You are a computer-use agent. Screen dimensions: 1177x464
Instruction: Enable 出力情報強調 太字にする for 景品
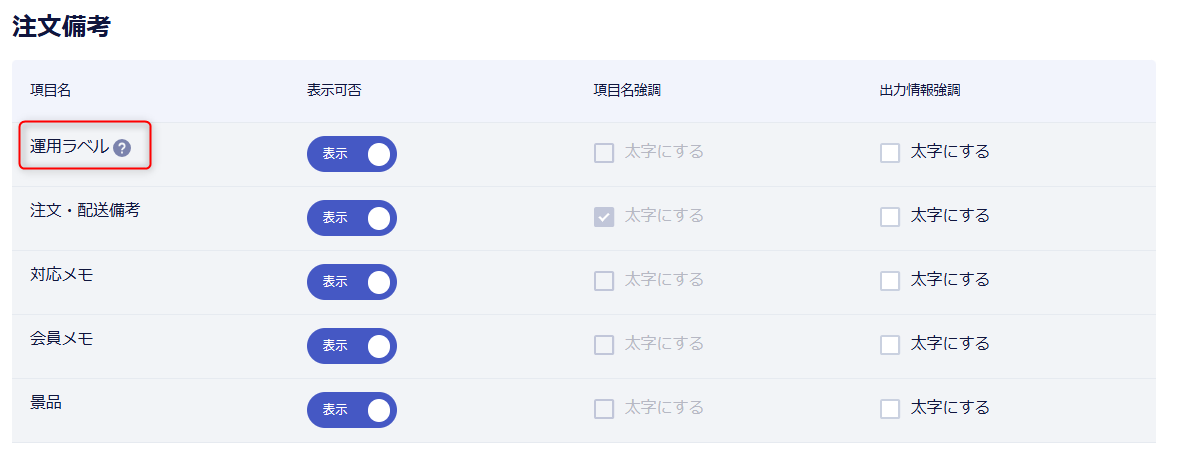tap(890, 409)
